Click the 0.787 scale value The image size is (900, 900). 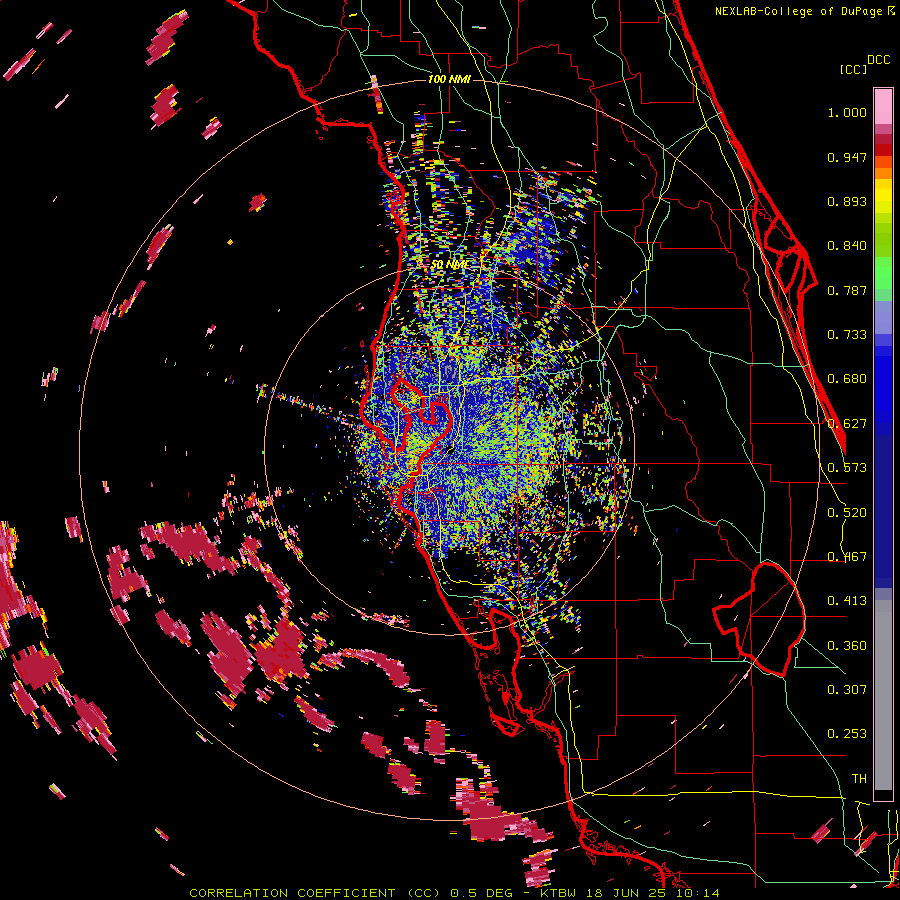pos(847,290)
